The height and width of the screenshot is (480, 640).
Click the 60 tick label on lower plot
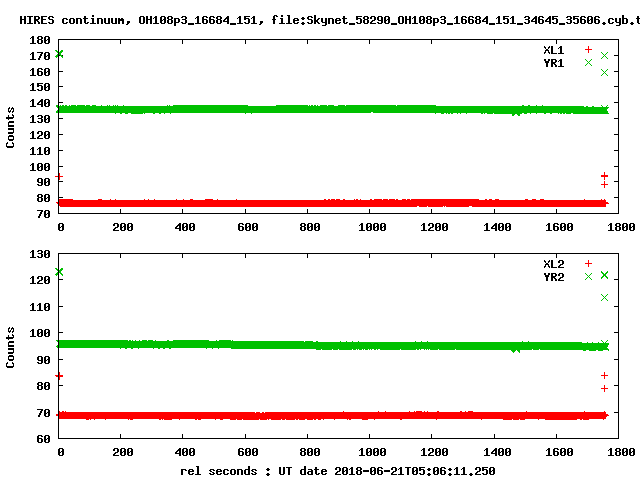pos(44,439)
